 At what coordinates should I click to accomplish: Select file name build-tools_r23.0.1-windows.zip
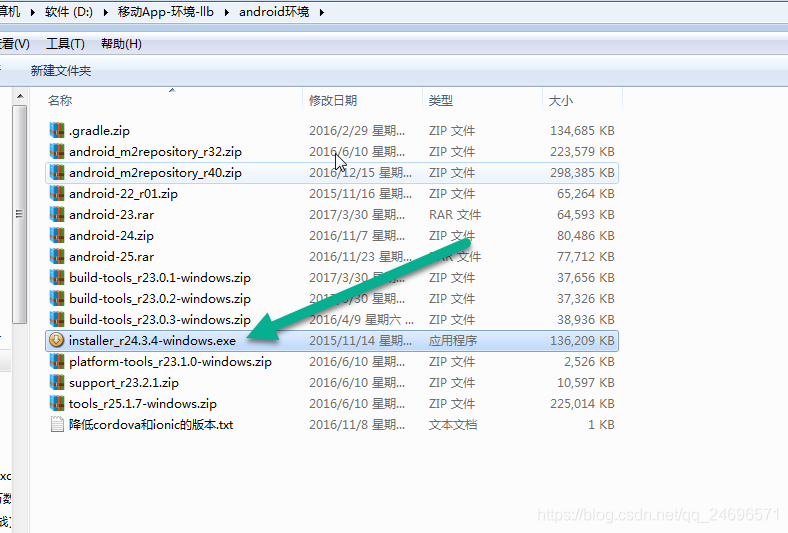(x=160, y=278)
